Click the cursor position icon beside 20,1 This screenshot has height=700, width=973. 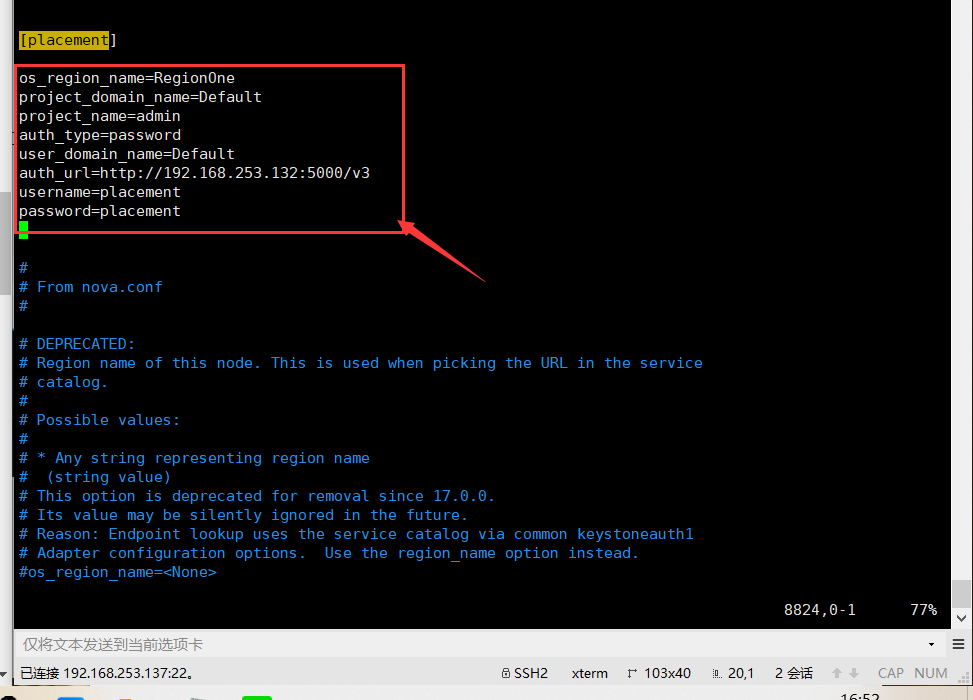(x=717, y=674)
